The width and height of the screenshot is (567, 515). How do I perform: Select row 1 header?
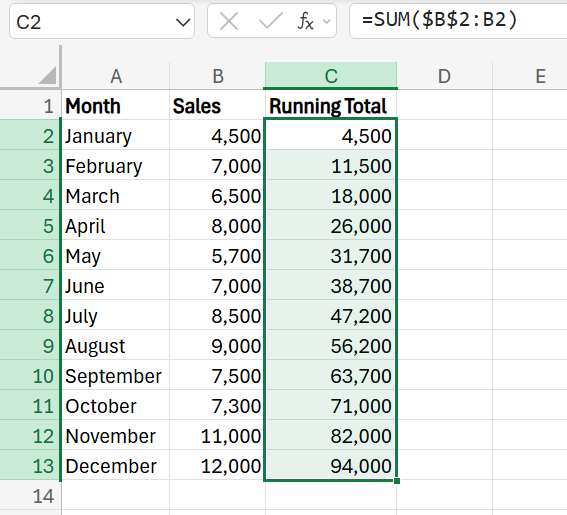coord(30,106)
